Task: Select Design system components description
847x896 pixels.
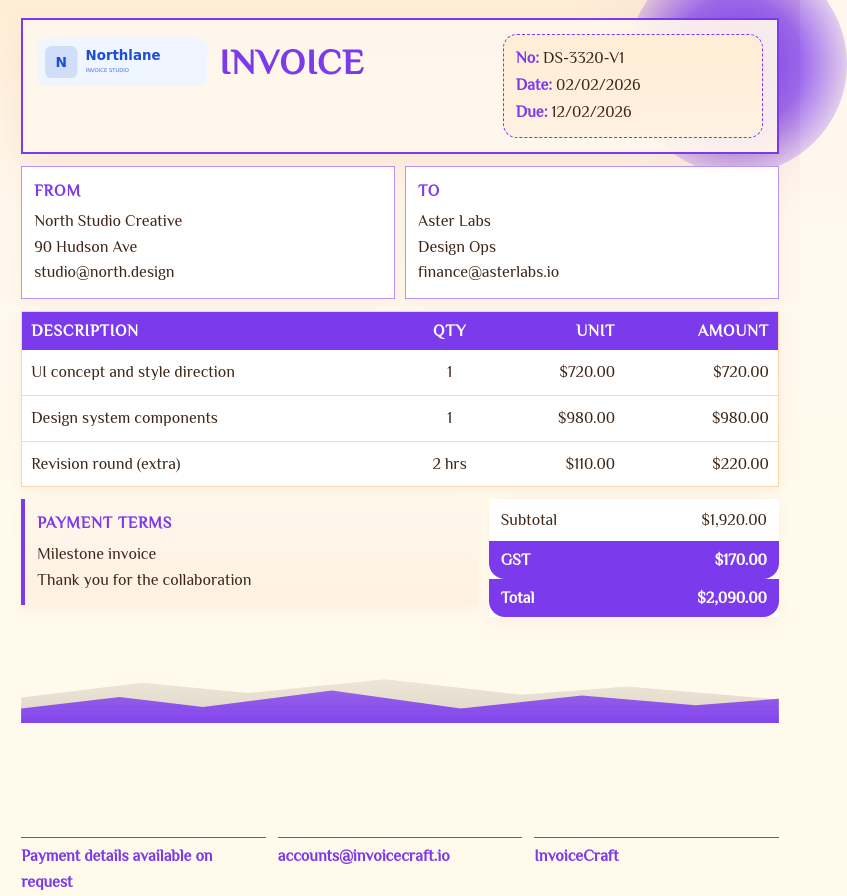Action: pos(125,418)
